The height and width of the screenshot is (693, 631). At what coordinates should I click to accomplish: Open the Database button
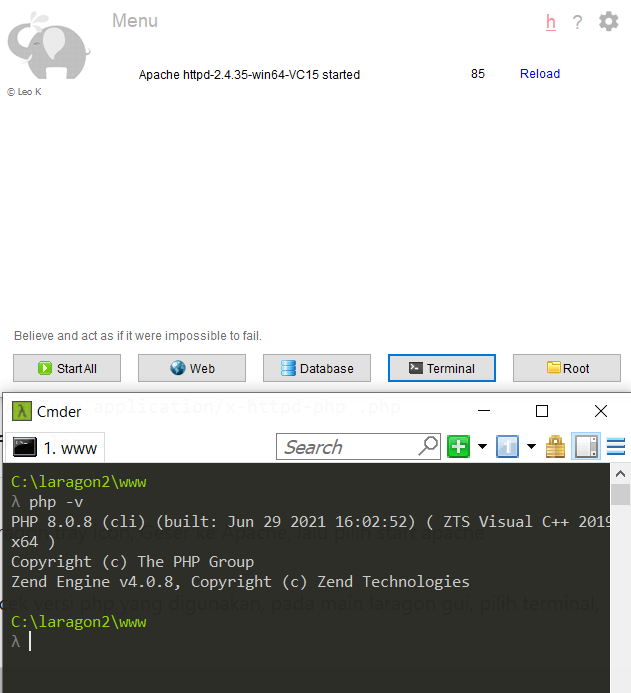pos(316,368)
